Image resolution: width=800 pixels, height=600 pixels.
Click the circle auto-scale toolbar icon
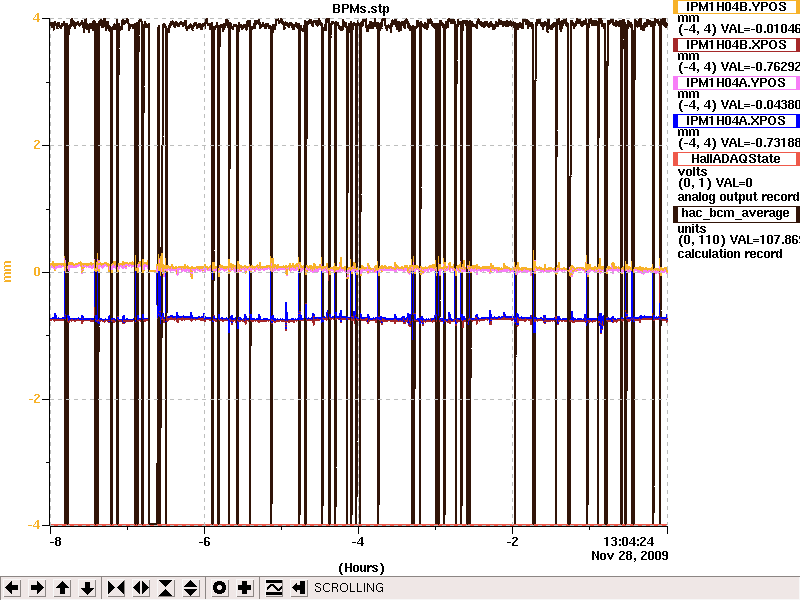coord(219,588)
